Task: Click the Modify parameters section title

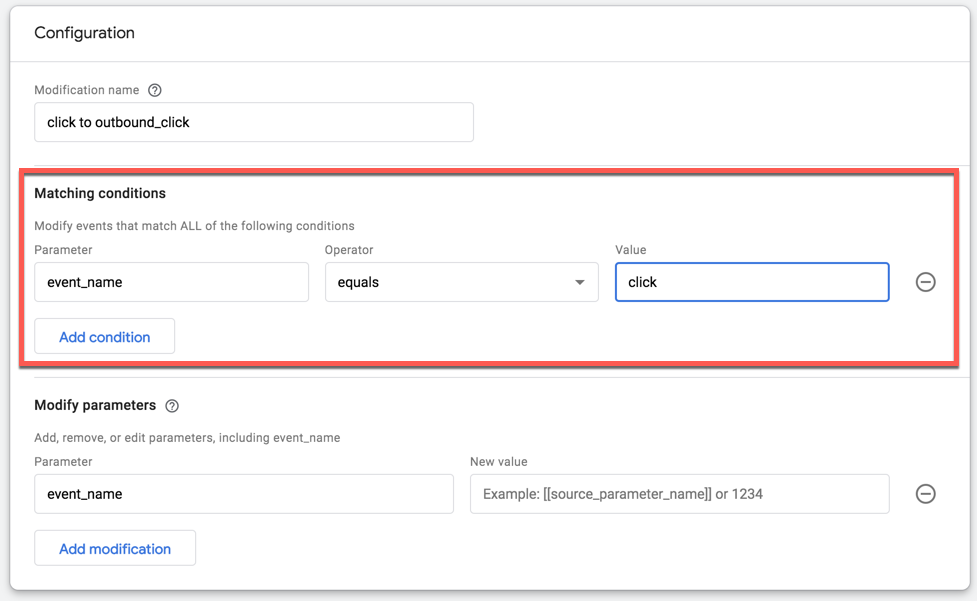Action: pos(95,405)
